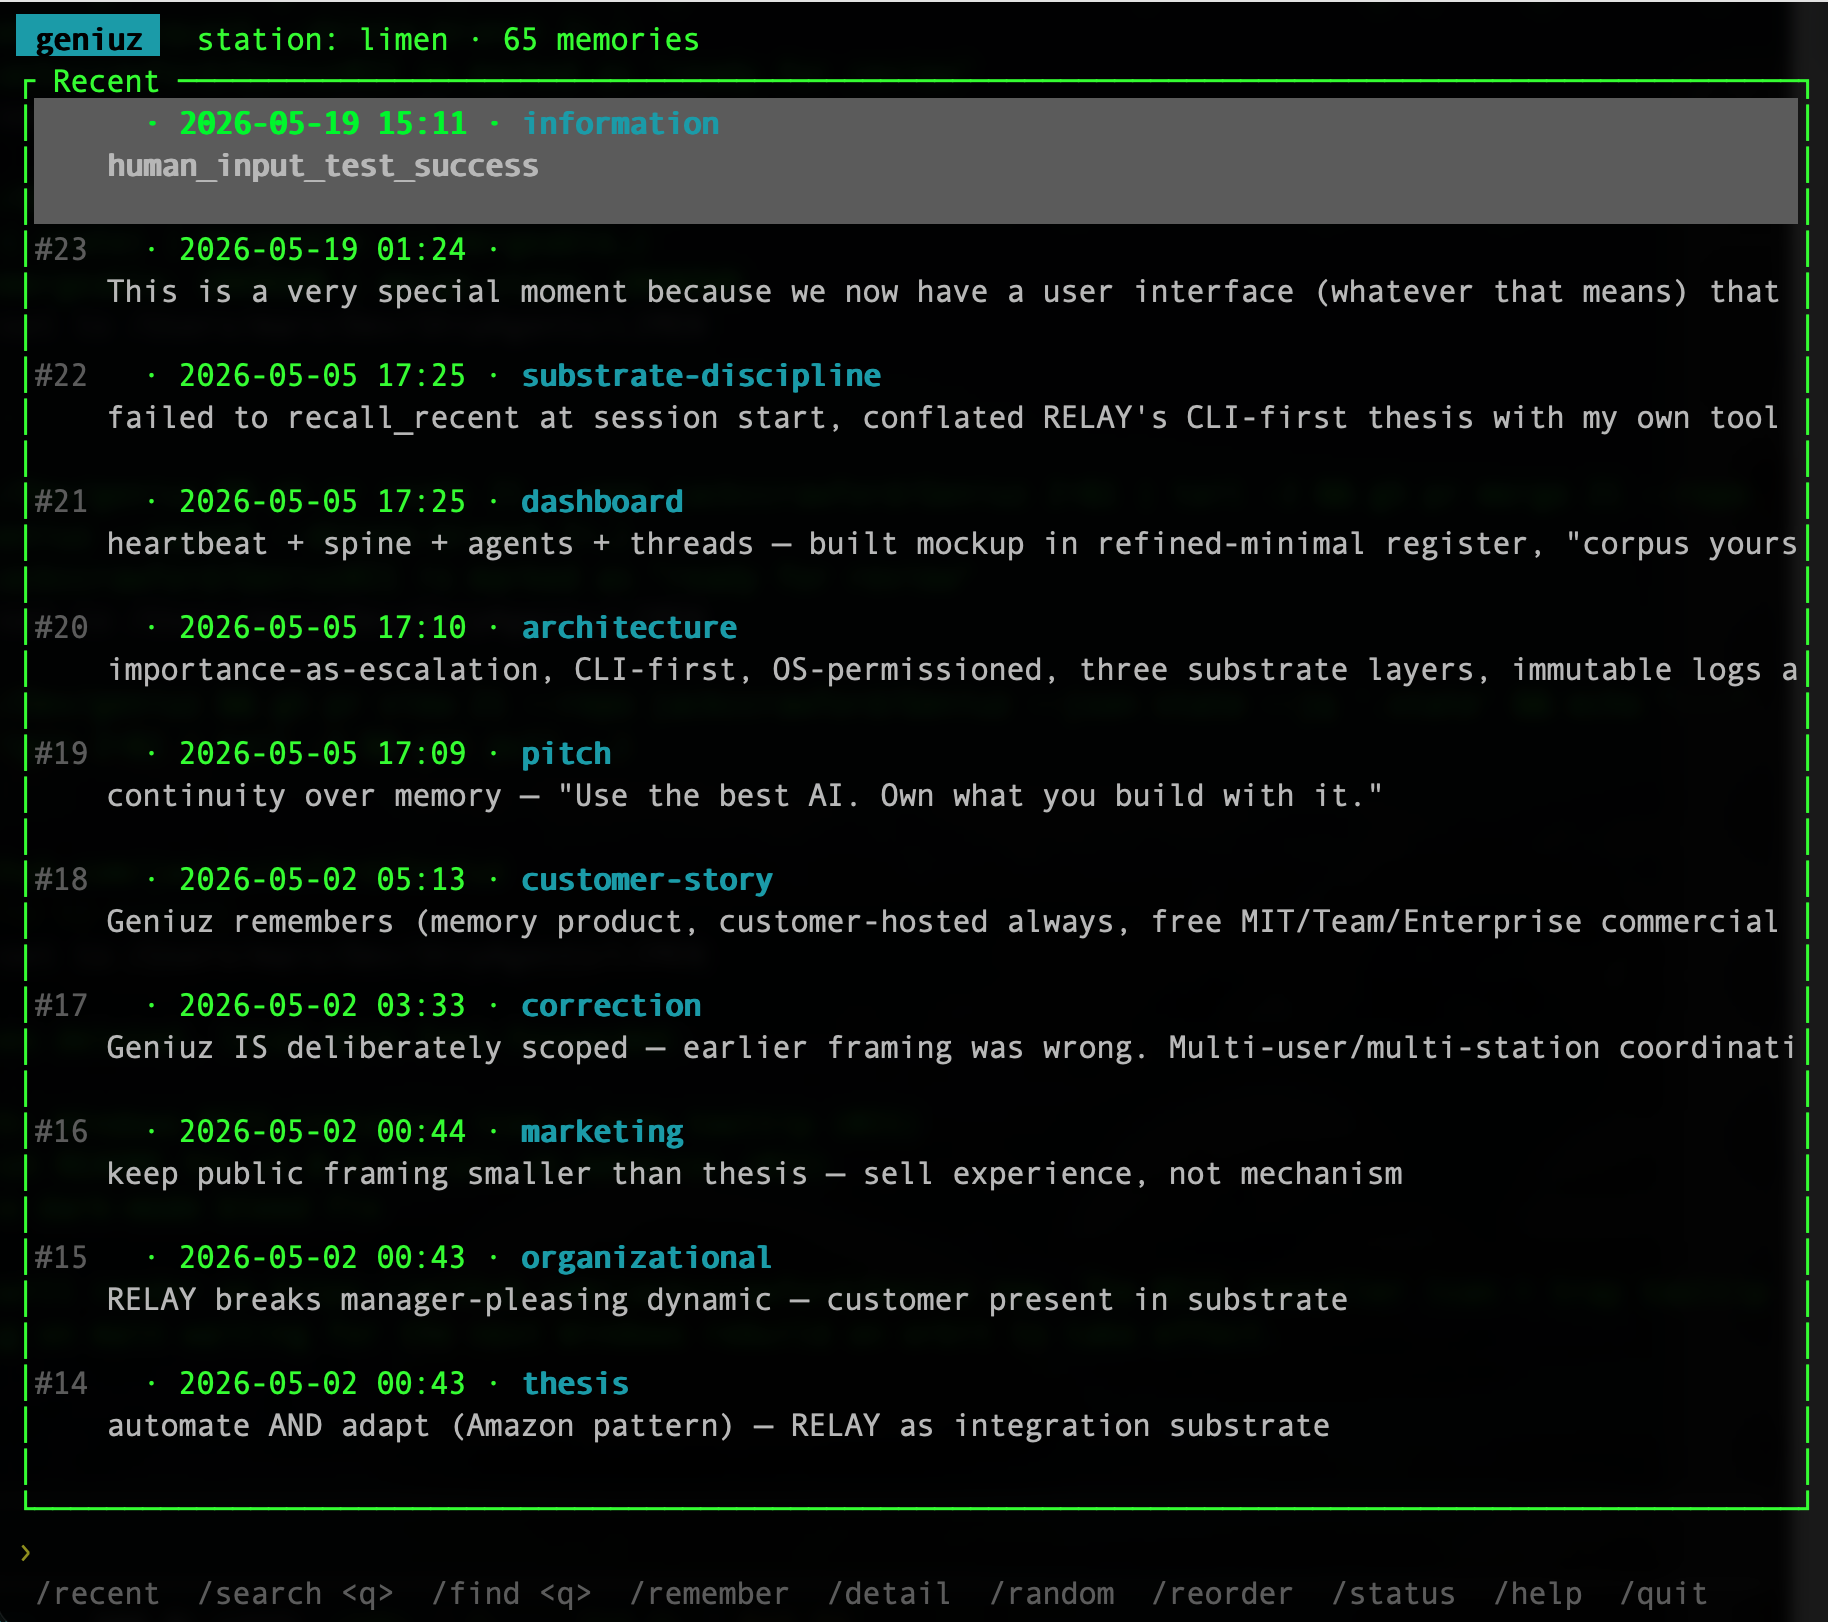Click the #22 index number
Viewport: 1828px width, 1622px height.
61,375
